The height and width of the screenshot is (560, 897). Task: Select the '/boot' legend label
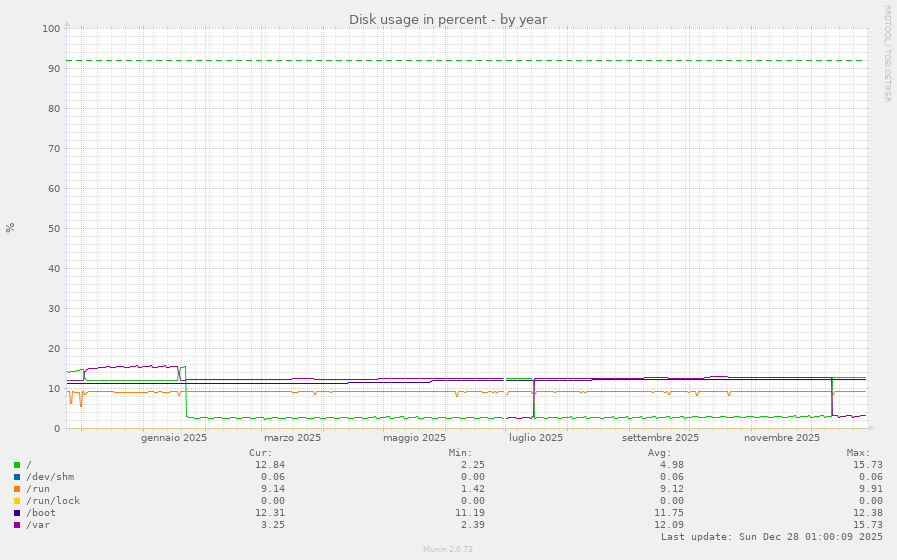coord(41,513)
